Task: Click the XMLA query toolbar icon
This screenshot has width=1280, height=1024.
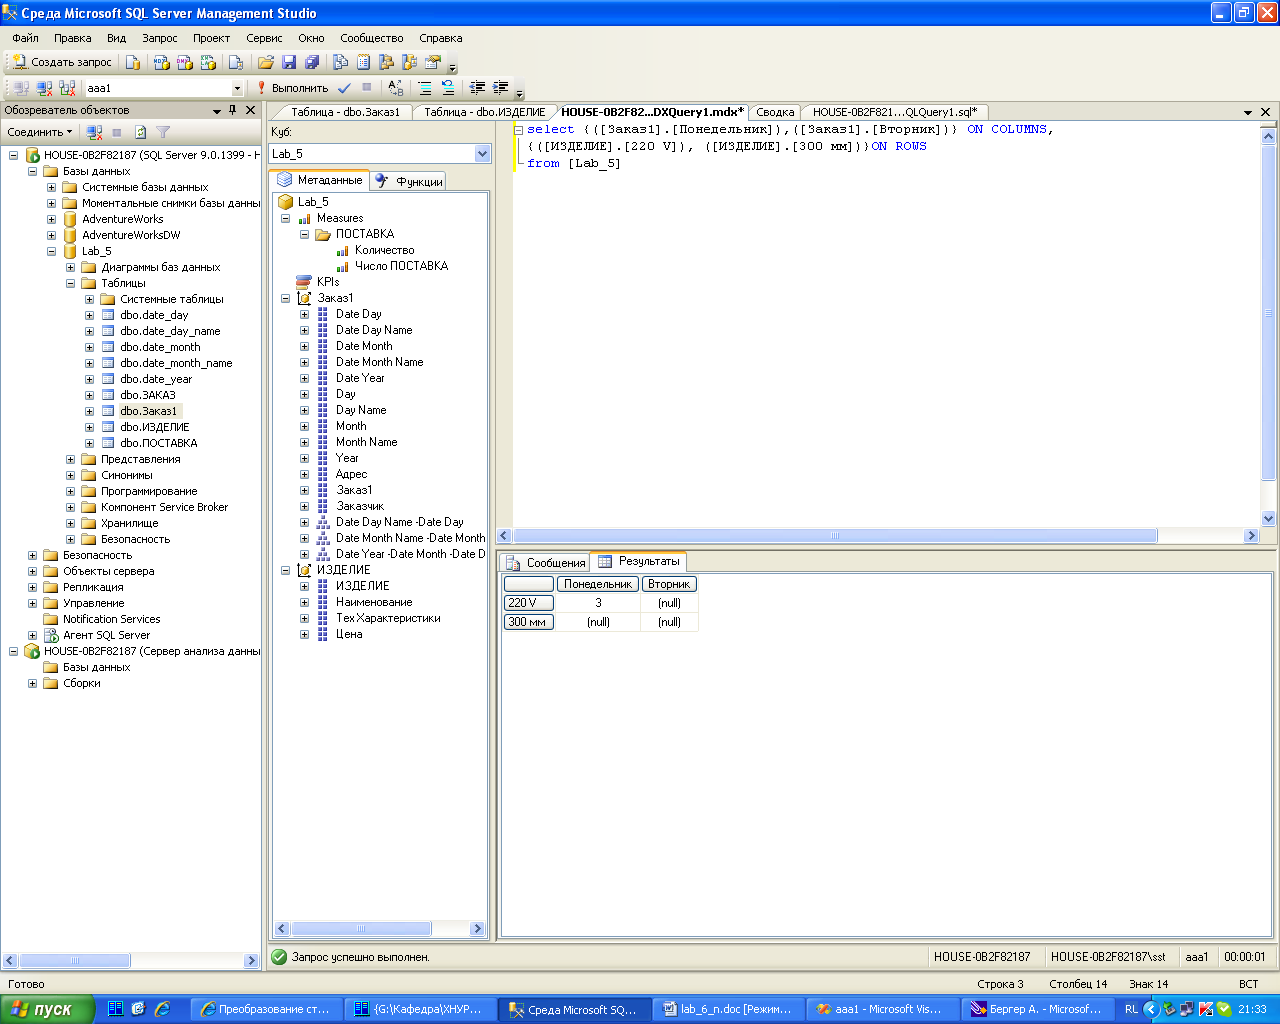Action: point(208,62)
